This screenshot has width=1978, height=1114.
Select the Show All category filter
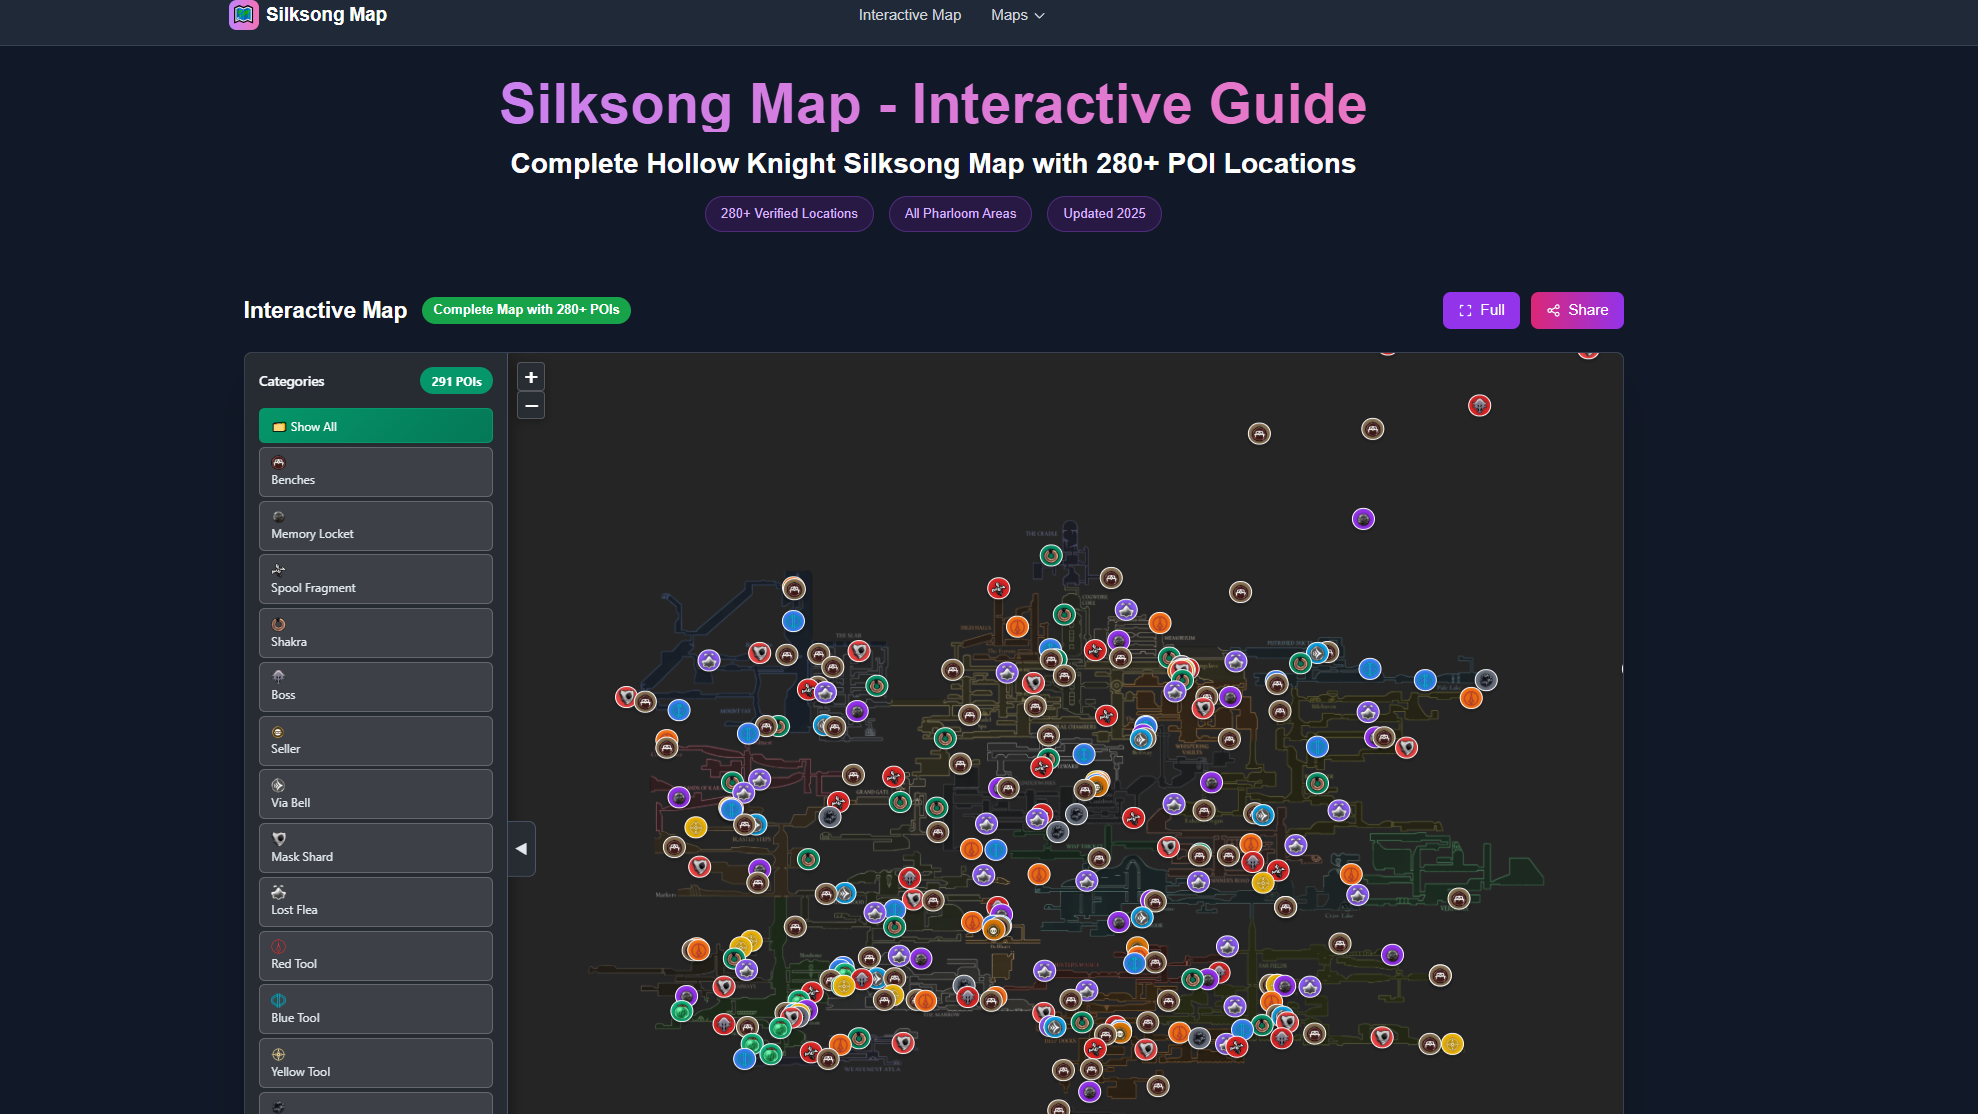pyautogui.click(x=375, y=426)
